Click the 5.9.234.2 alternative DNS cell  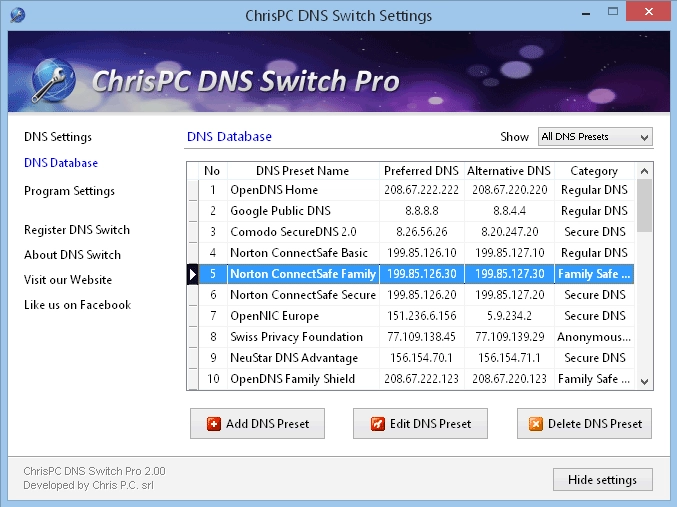click(x=509, y=316)
